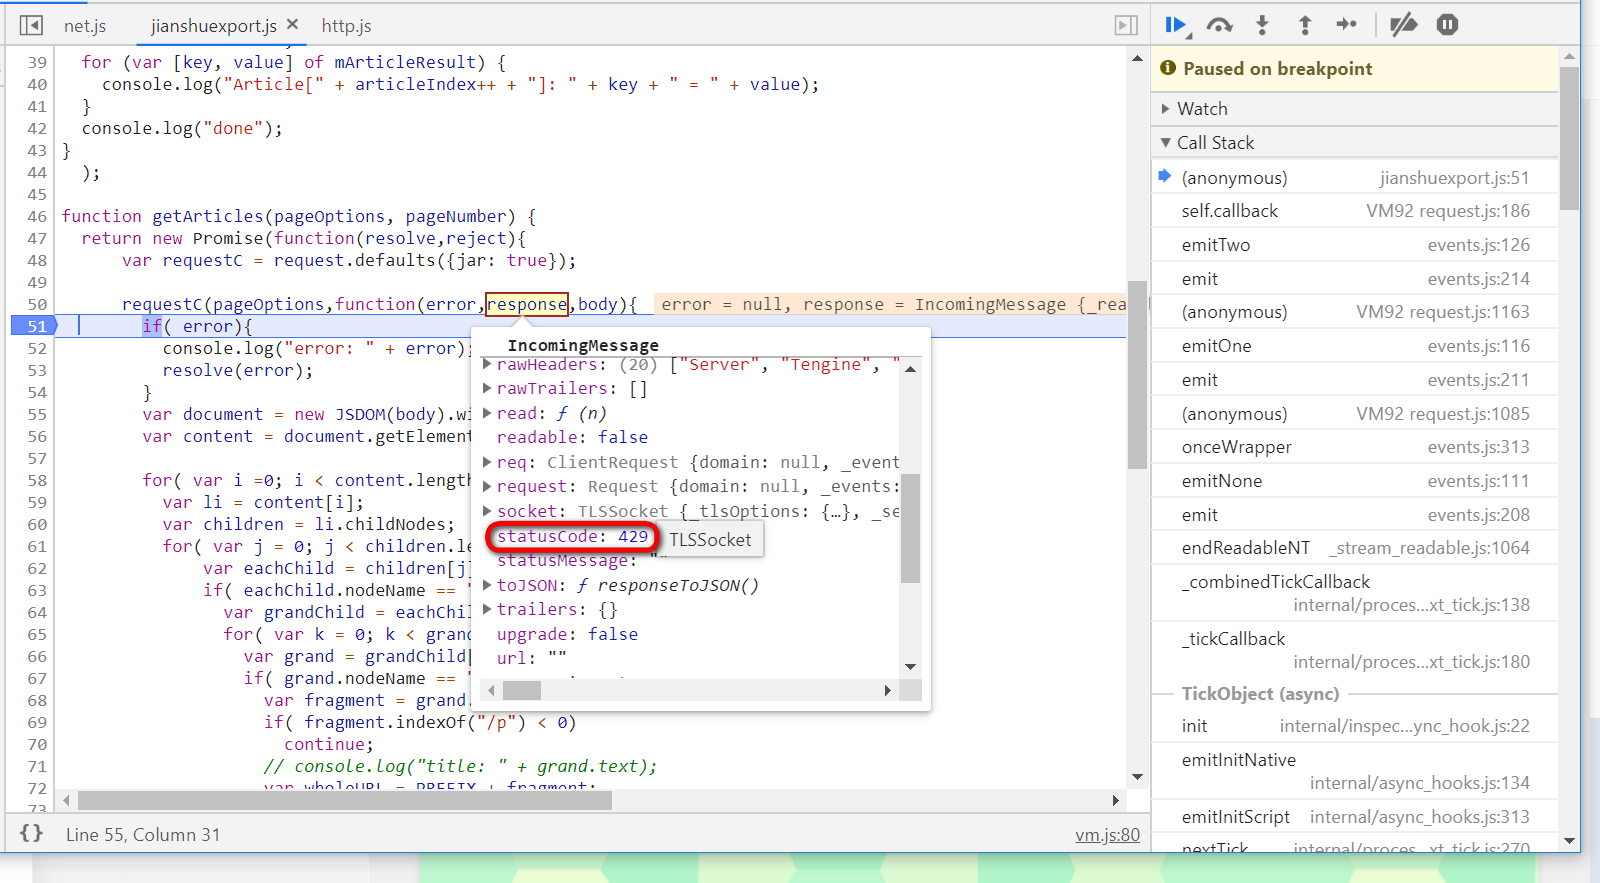The image size is (1600, 883).
Task: Select emitTwo call stack frame
Action: pyautogui.click(x=1355, y=245)
